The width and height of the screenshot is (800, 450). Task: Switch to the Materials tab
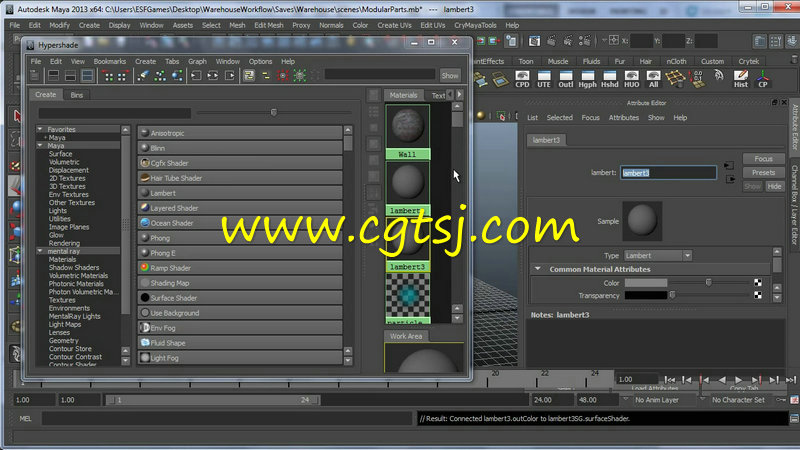pyautogui.click(x=403, y=95)
